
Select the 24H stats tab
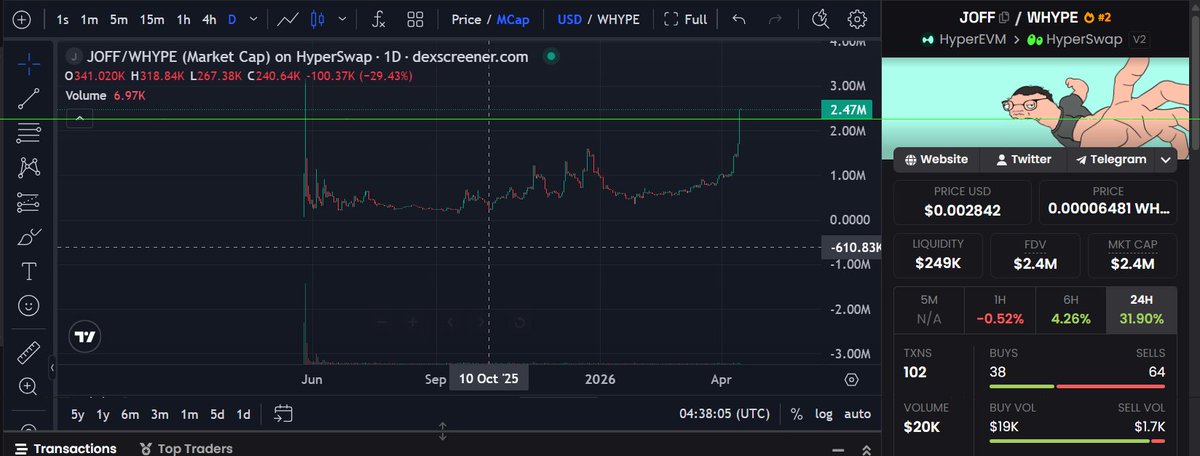coord(1142,310)
